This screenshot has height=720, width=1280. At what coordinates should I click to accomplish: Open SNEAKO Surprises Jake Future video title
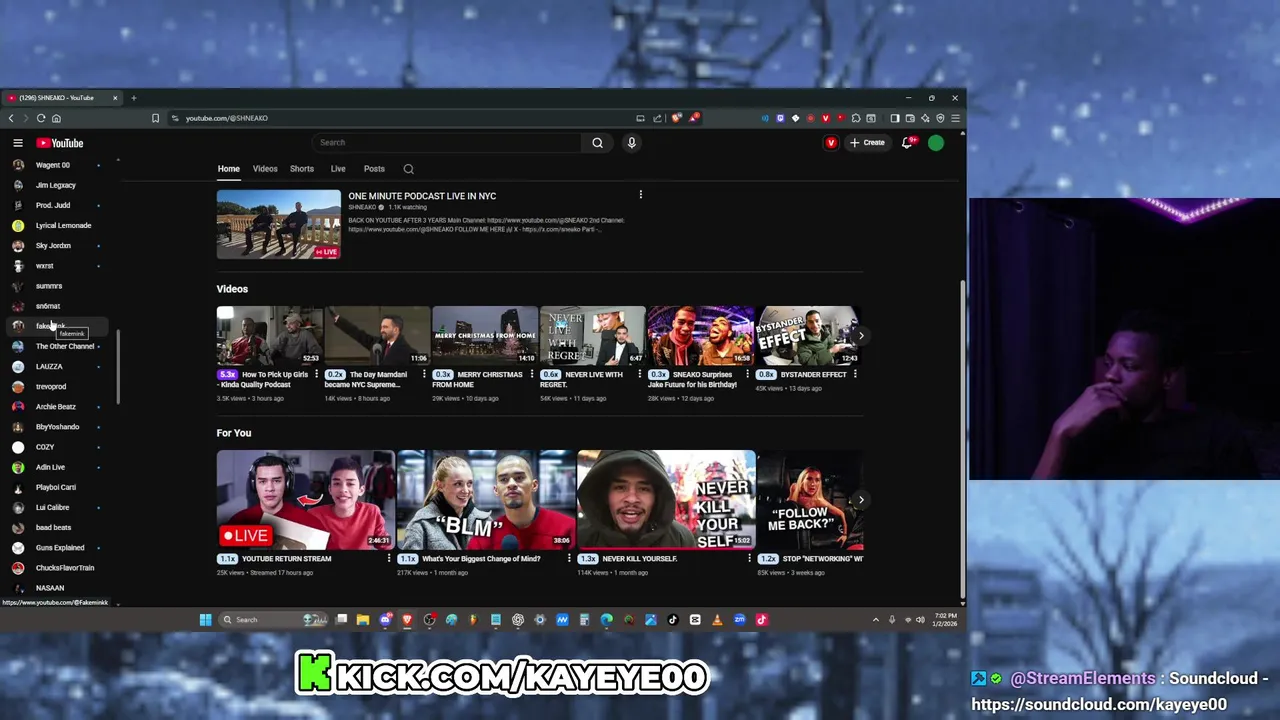click(692, 379)
